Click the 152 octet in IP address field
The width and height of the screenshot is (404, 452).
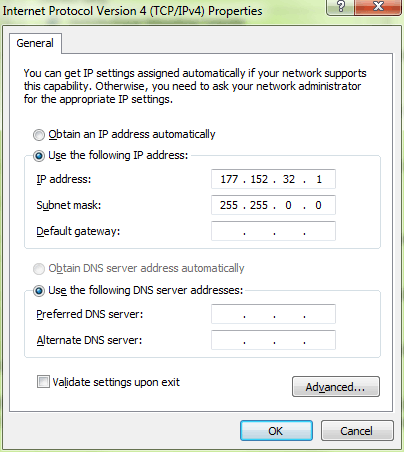coord(259,179)
